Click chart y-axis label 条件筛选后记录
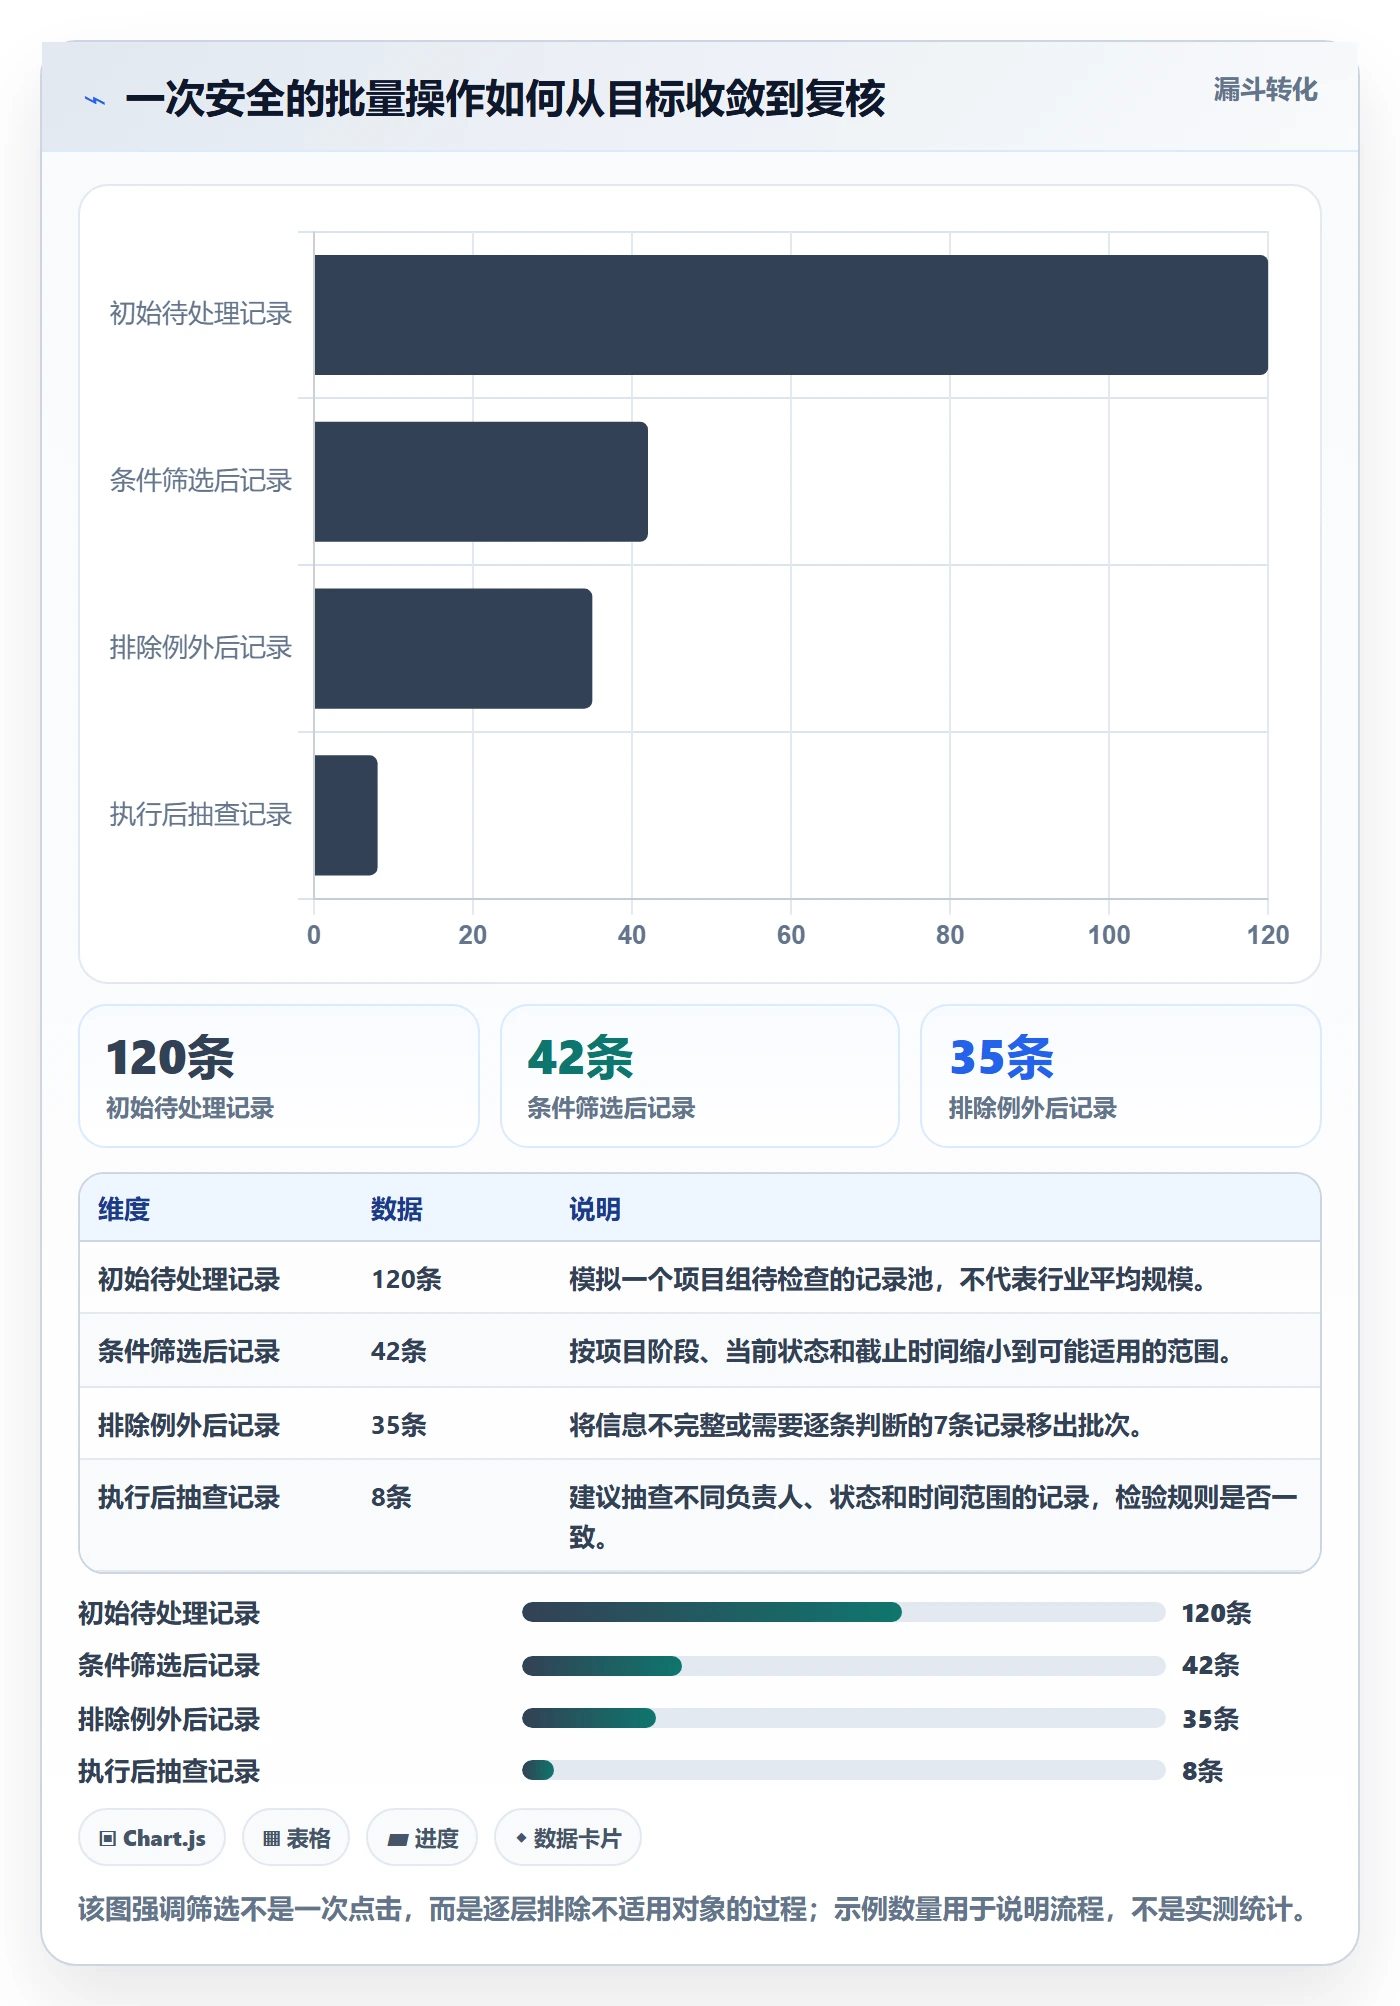Image resolution: width=1400 pixels, height=2006 pixels. click(x=200, y=481)
